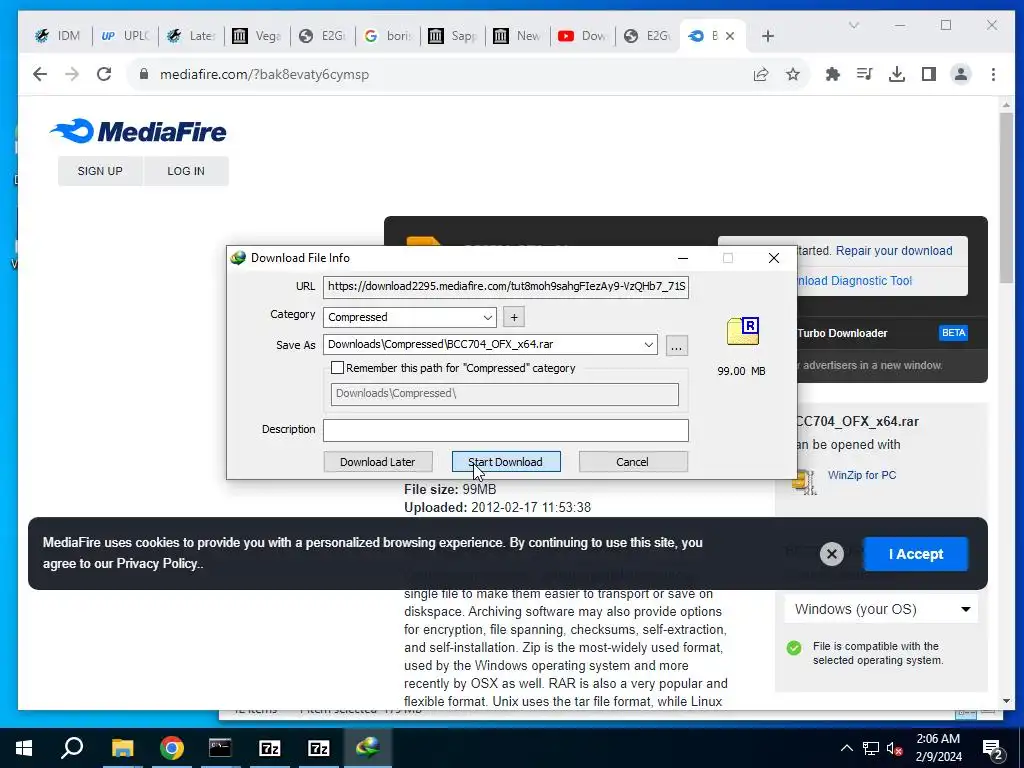Screen dimensions: 1024x768
Task: Click the muted volume tray icon
Action: (x=894, y=748)
